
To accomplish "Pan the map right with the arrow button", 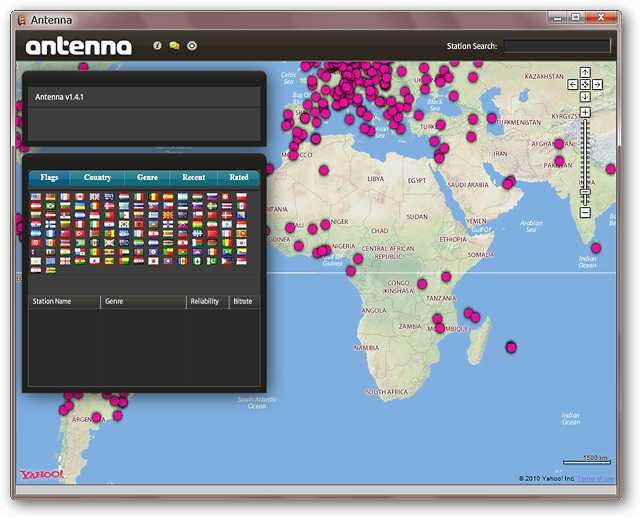I will click(x=597, y=85).
